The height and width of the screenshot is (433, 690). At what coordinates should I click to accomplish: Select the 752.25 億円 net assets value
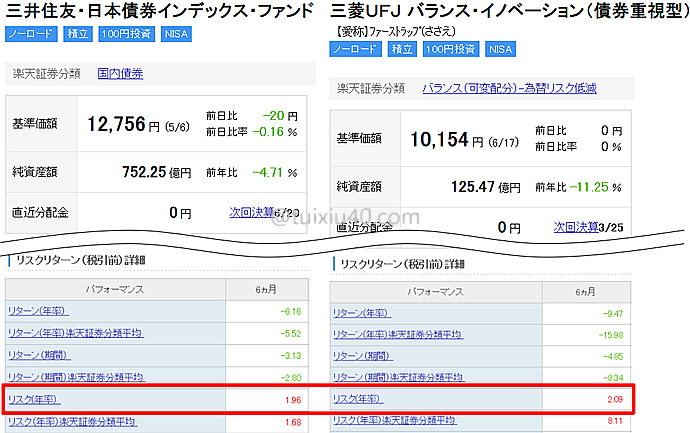157,172
